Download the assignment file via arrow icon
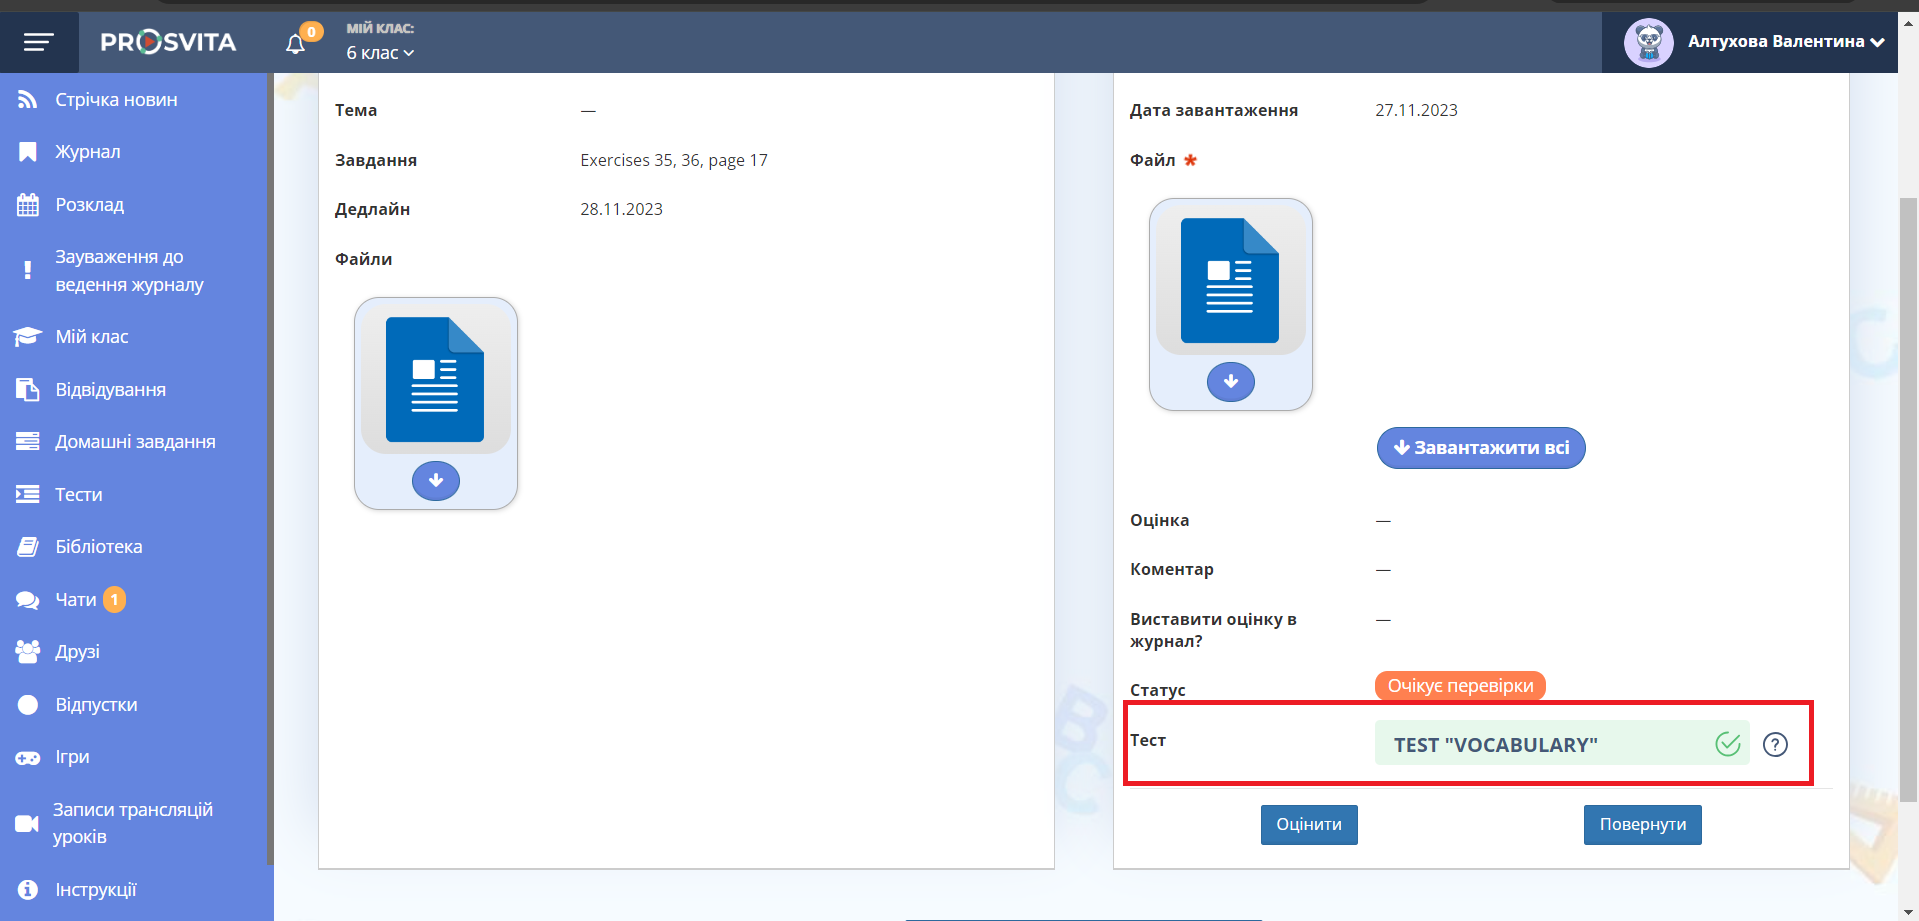Image resolution: width=1919 pixels, height=921 pixels. pos(435,481)
